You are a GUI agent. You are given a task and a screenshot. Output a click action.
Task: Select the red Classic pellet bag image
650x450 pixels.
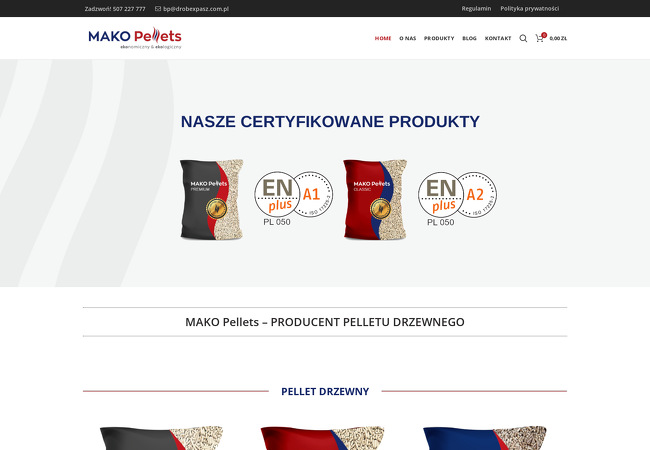pyautogui.click(x=375, y=200)
